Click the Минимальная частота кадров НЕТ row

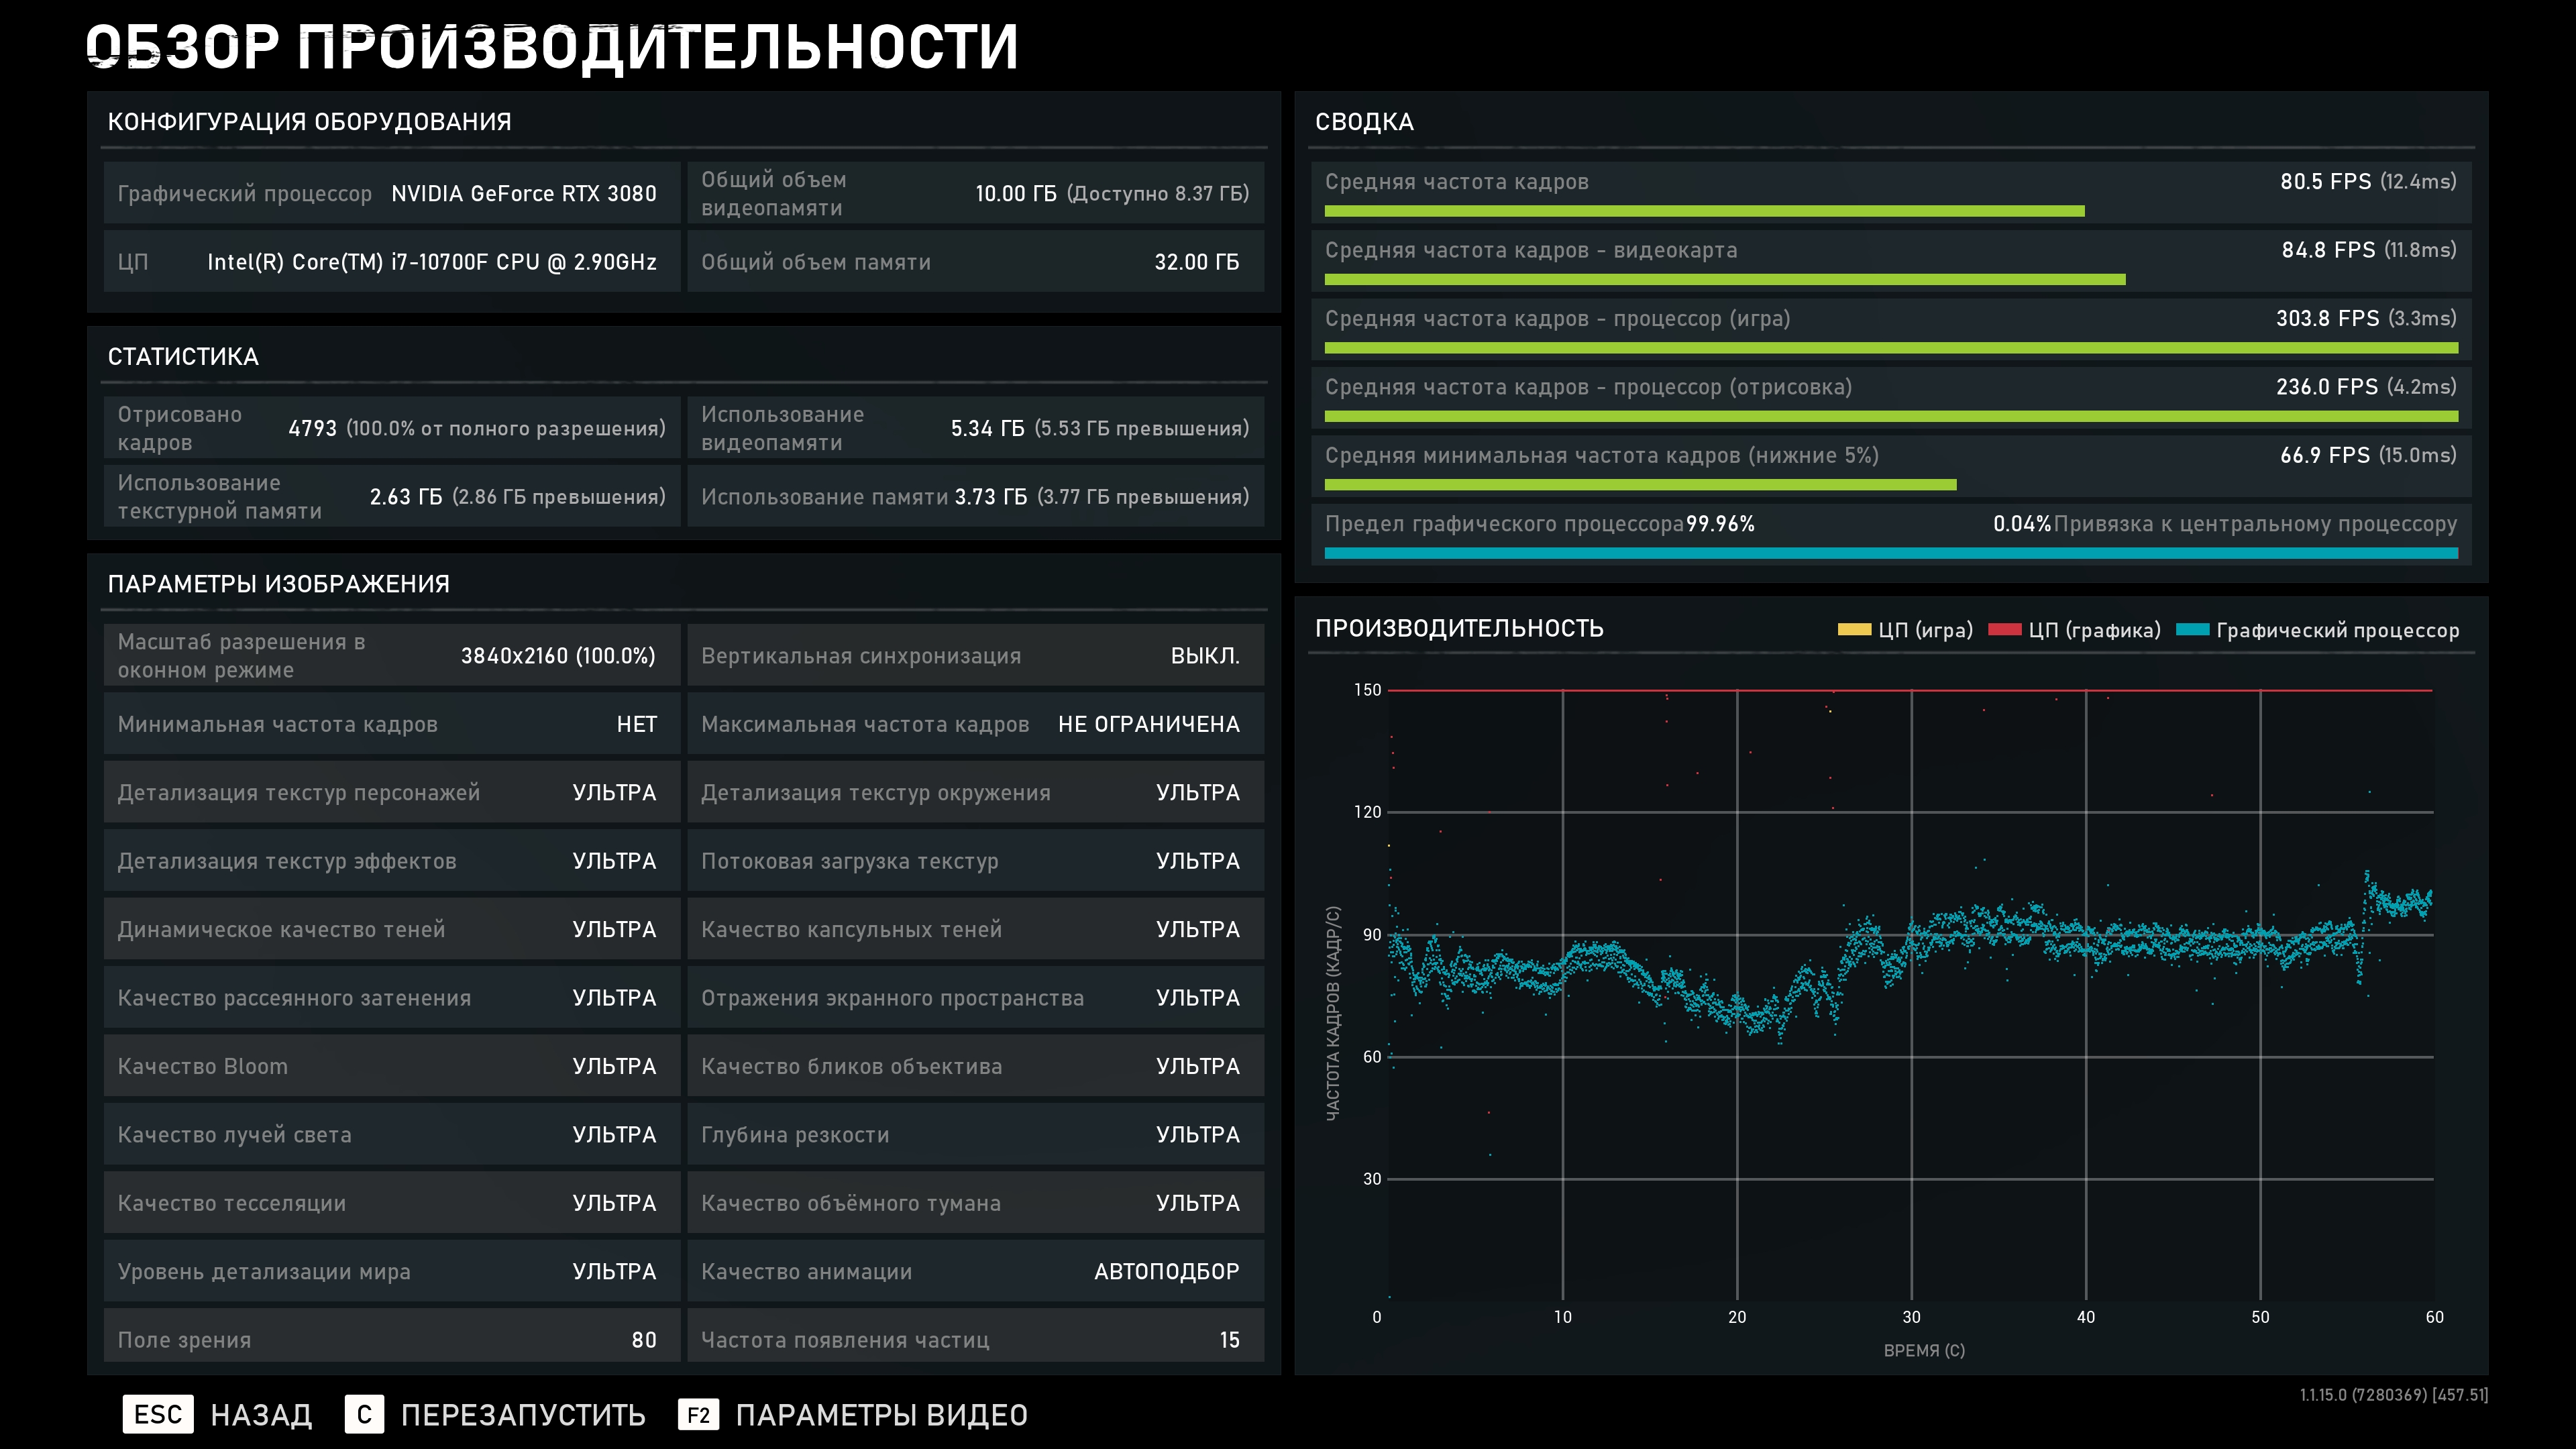391,724
